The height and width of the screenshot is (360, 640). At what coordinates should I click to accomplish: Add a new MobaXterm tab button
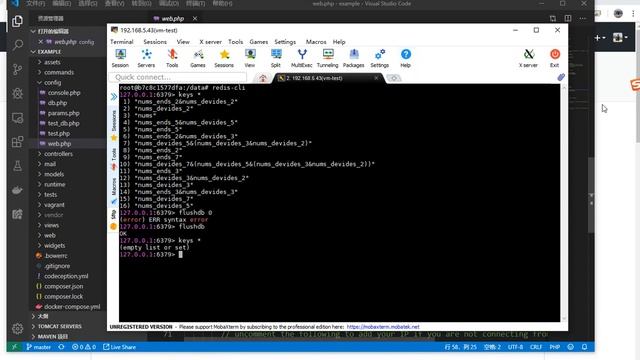[x=393, y=78]
